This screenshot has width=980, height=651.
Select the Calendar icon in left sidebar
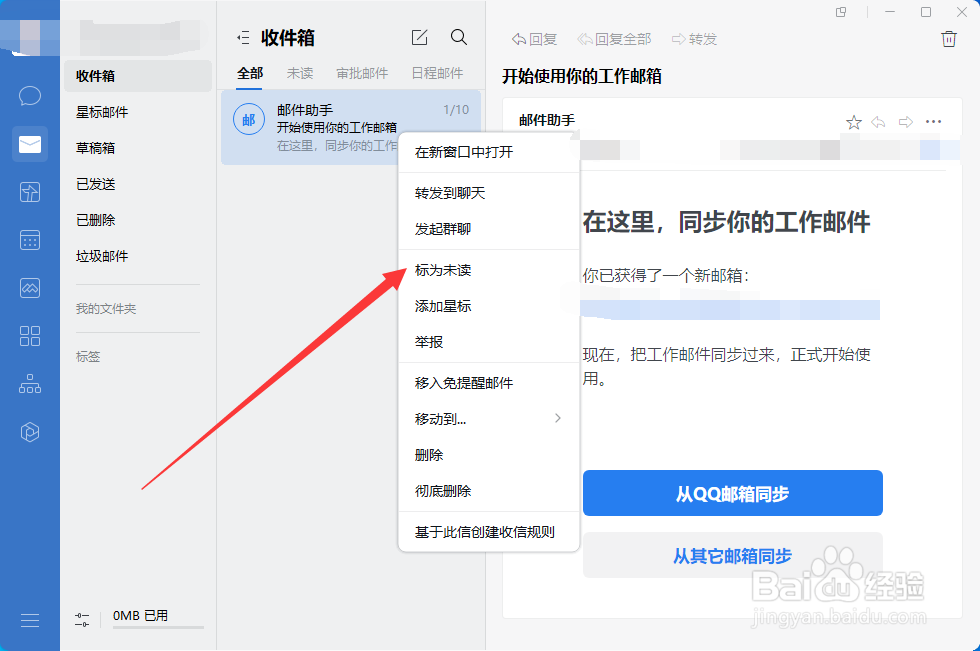[30, 240]
